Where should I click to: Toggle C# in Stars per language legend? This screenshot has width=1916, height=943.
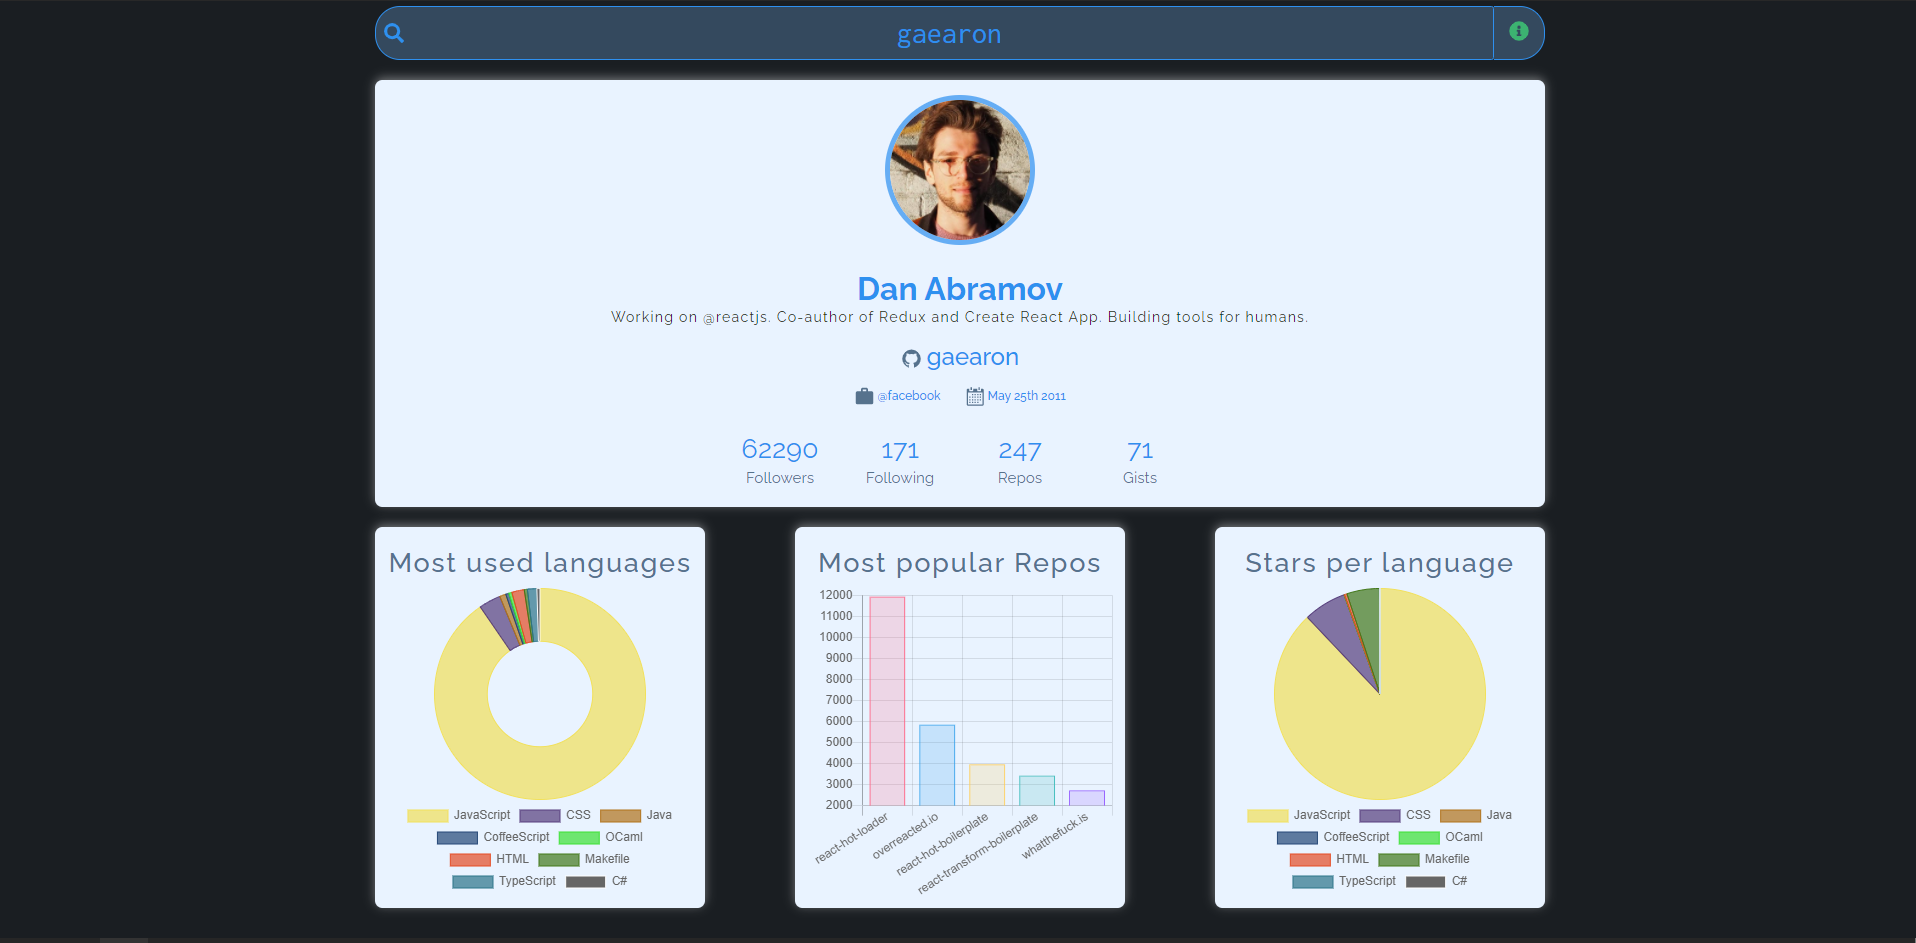[1437, 881]
